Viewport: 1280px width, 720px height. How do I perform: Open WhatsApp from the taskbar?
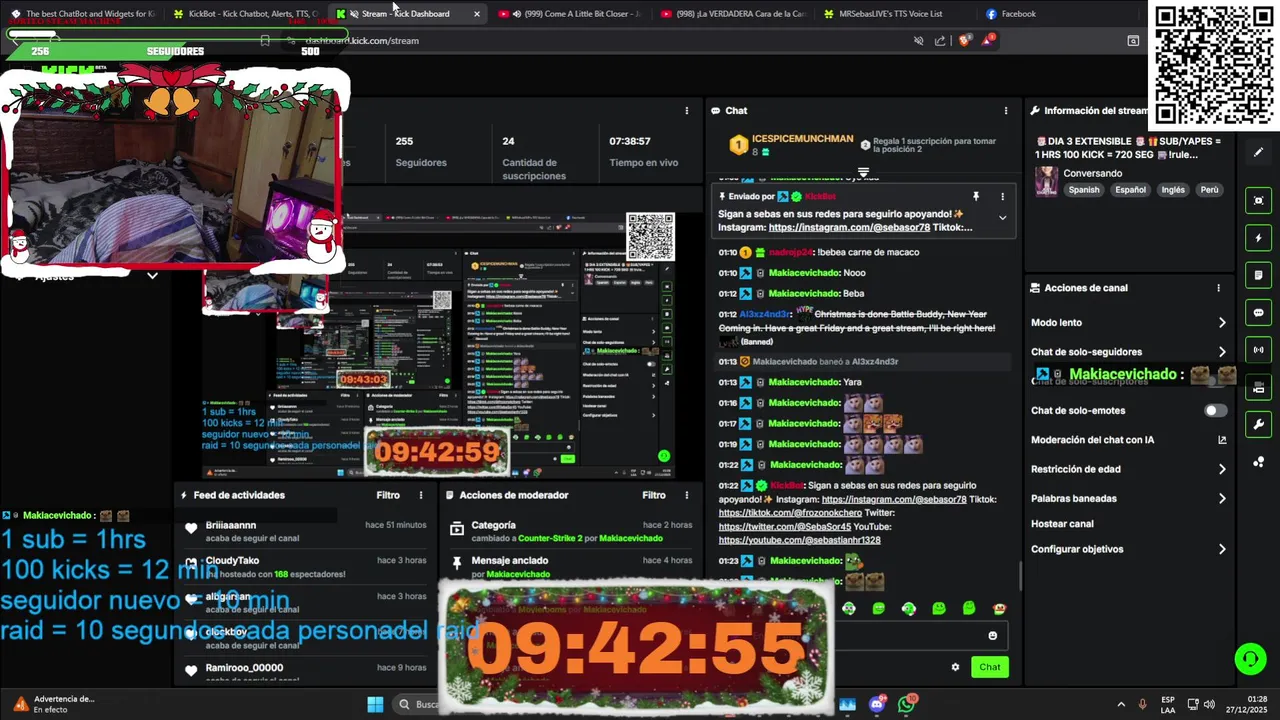[x=906, y=704]
